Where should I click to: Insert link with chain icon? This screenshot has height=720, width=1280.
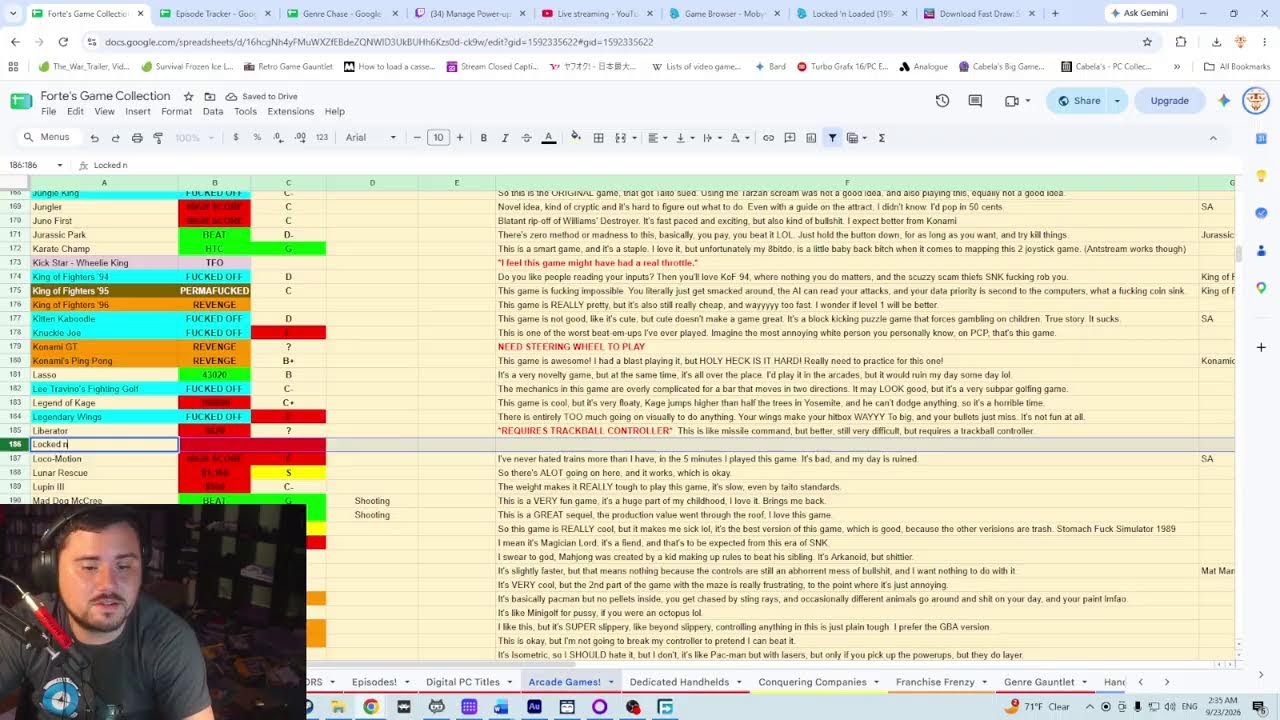[x=768, y=138]
